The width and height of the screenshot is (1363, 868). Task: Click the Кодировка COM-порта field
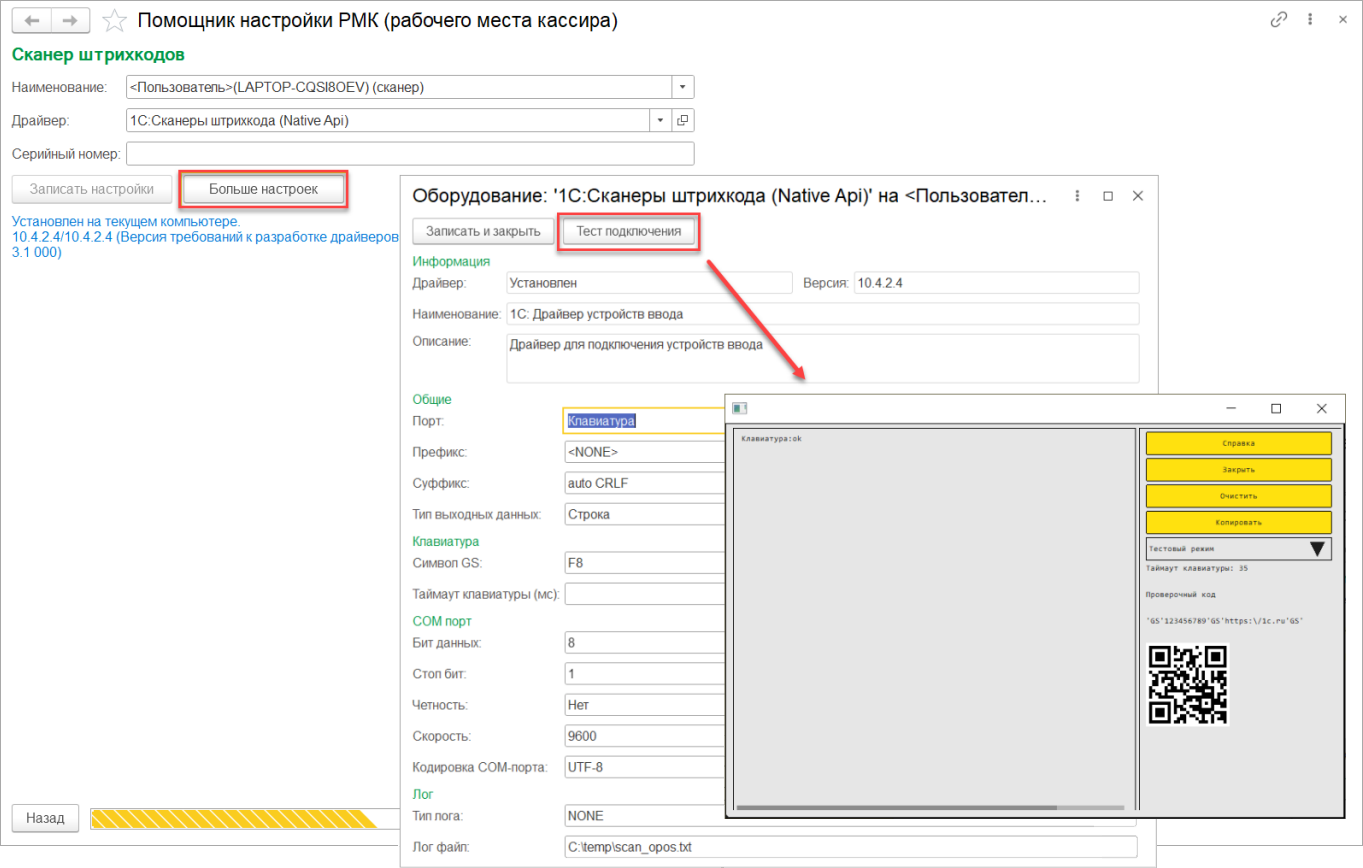point(644,768)
